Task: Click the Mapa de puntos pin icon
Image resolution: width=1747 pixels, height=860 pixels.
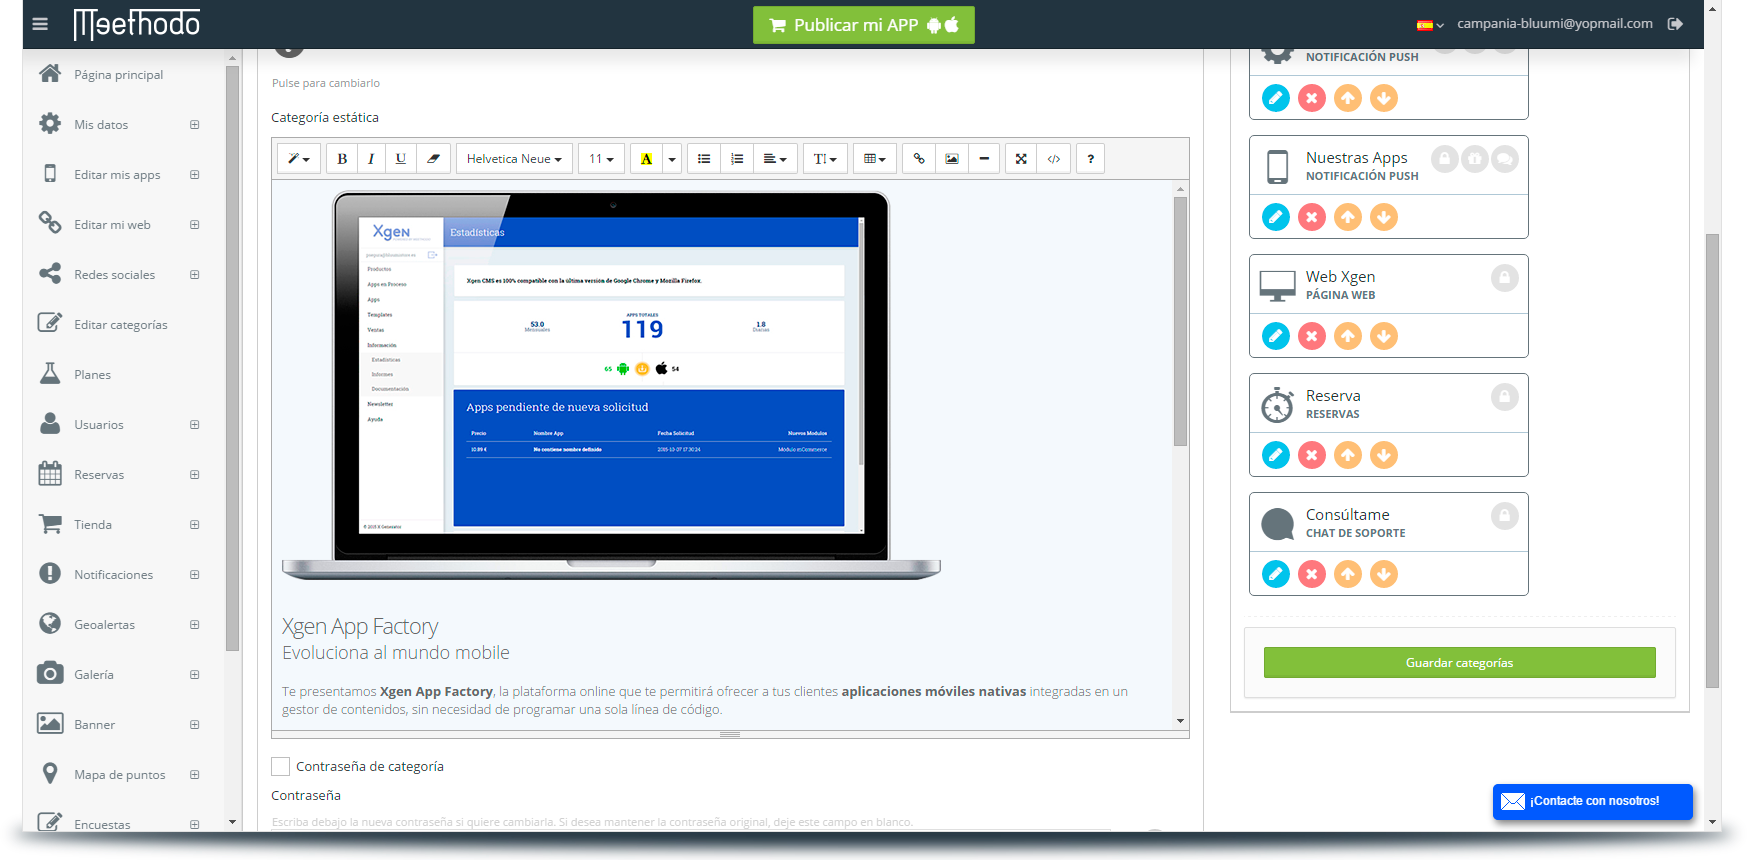Action: (50, 773)
